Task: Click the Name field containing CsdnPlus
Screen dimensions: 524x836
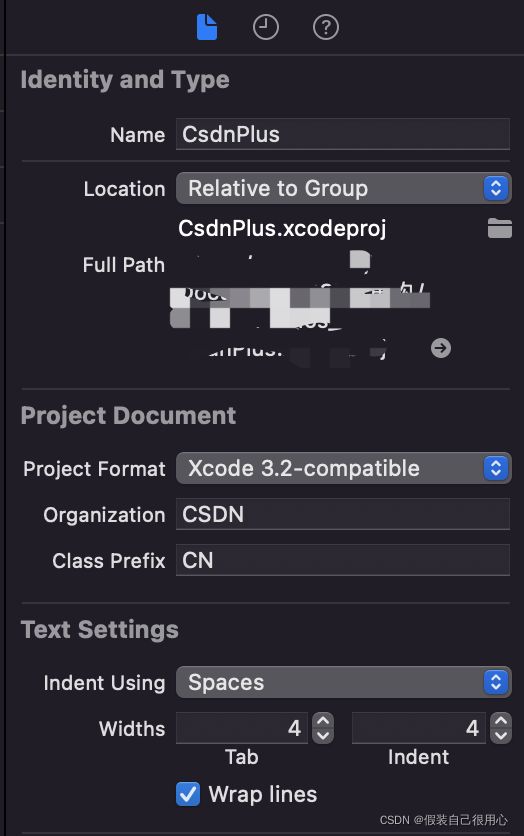Action: point(343,134)
